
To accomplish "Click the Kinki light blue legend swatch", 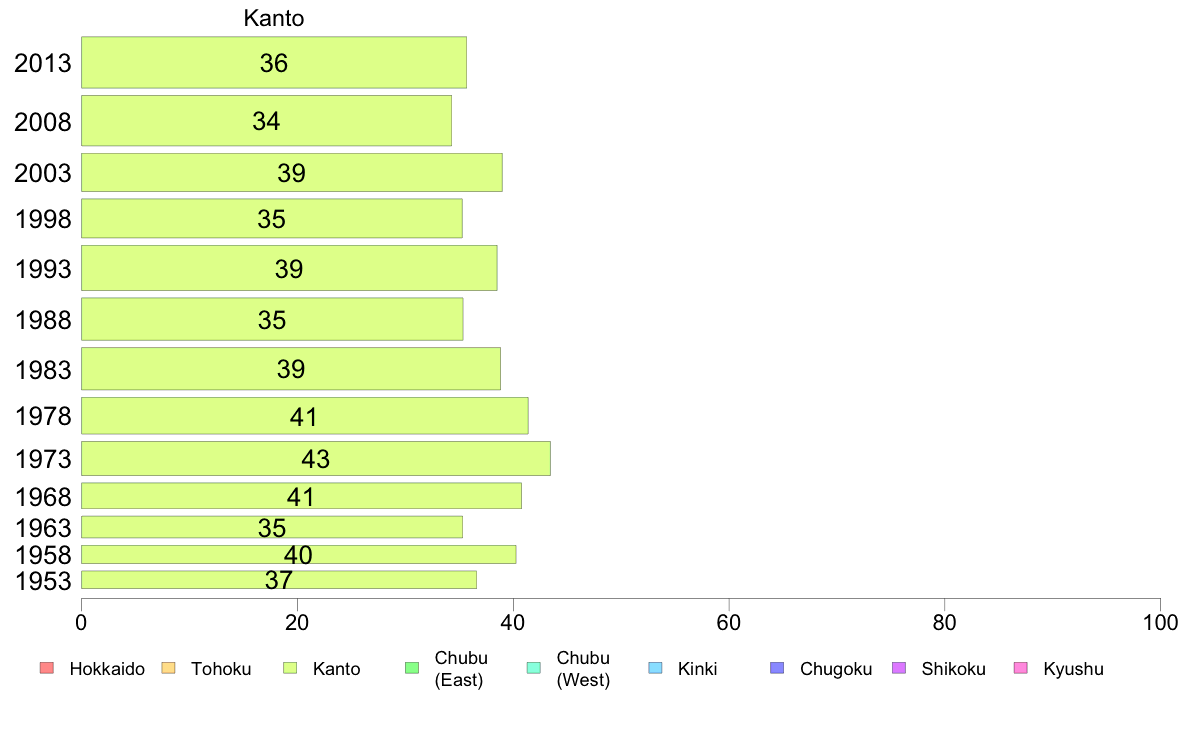I will (x=655, y=668).
